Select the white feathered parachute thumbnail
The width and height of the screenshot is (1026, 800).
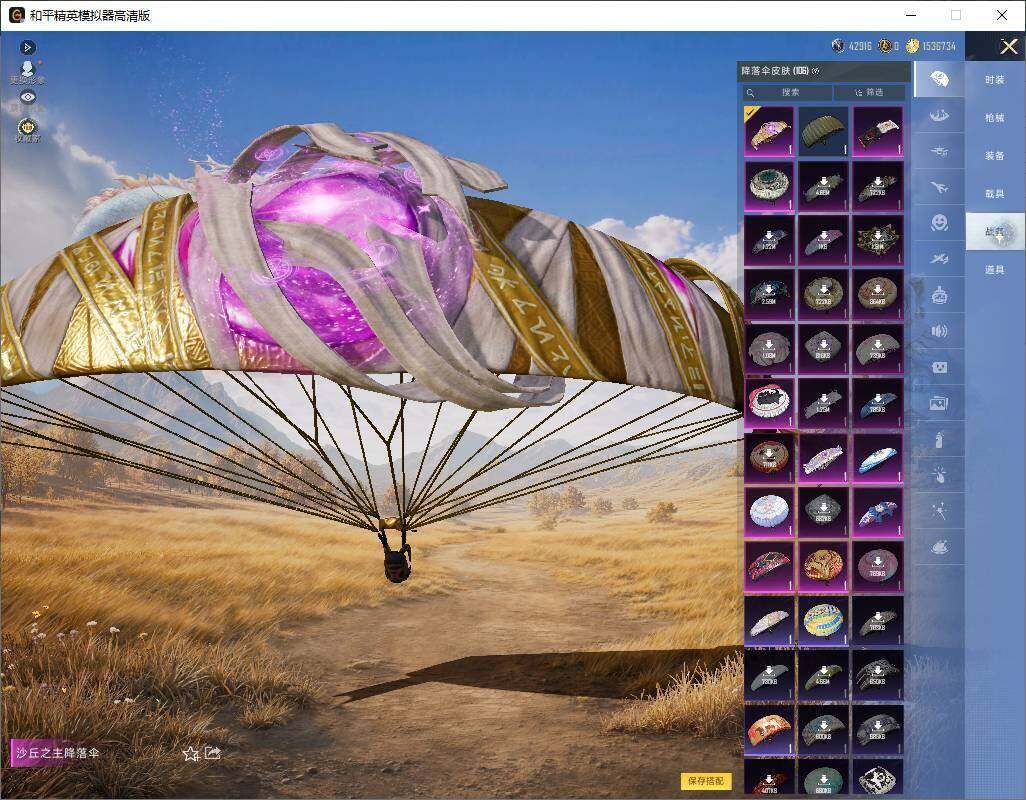(x=769, y=620)
